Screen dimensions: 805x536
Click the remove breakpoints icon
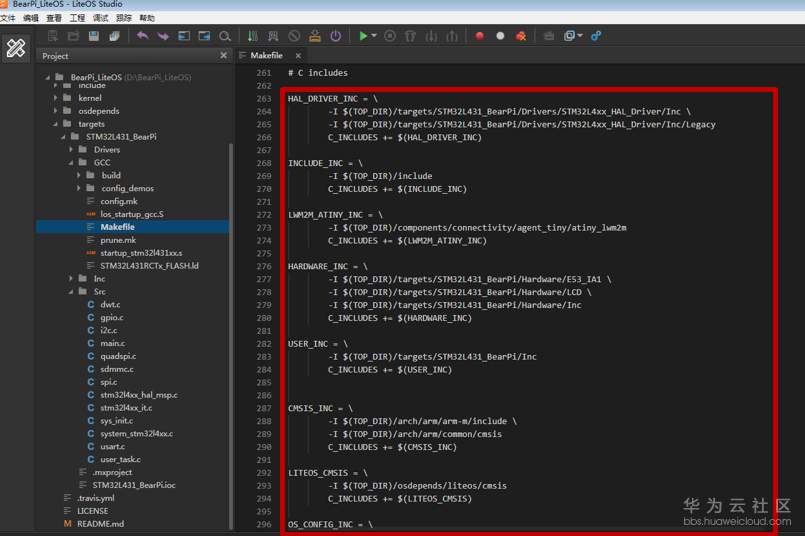pos(521,36)
